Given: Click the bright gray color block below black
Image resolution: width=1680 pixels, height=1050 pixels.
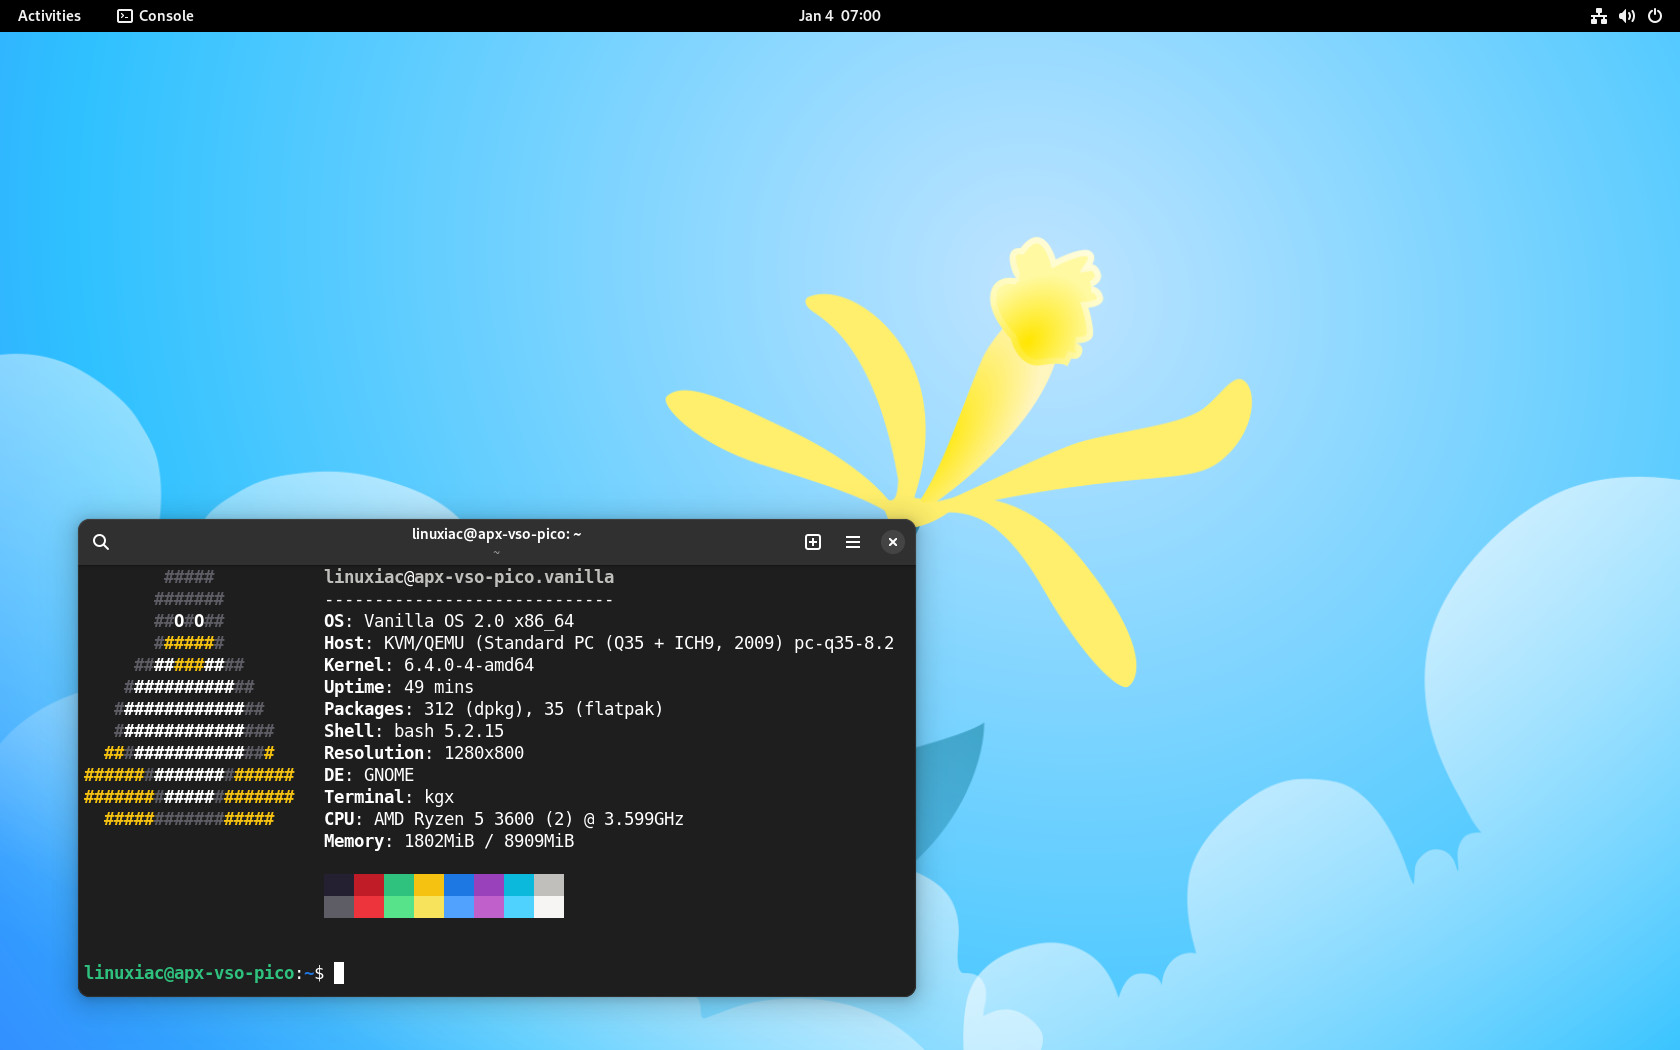Looking at the screenshot, I should pos(339,907).
